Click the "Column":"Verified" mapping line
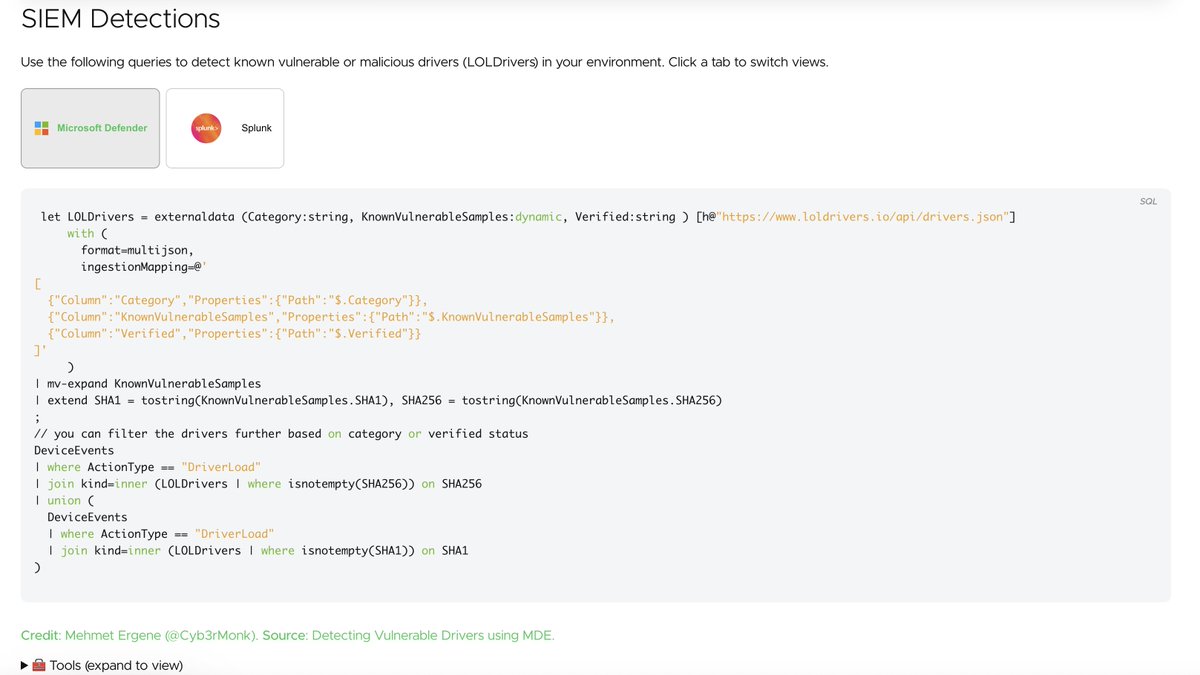Viewport: 1200px width, 675px height. click(234, 334)
